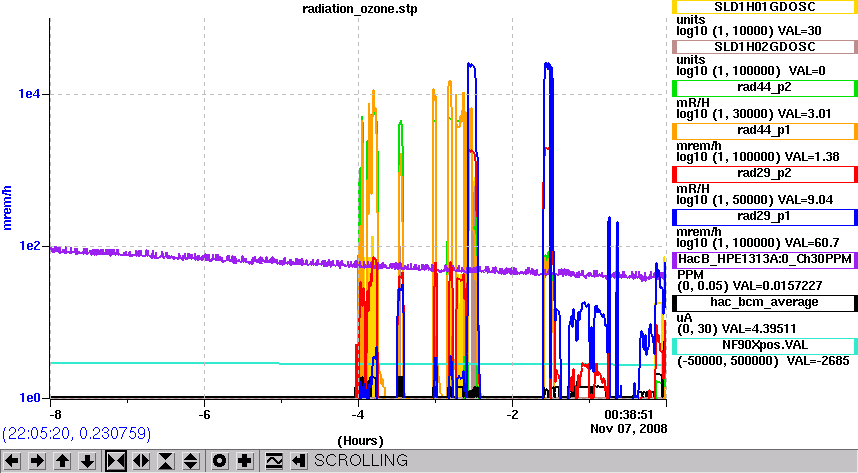Select the orange rad44_p1 legend entry

tap(764, 131)
